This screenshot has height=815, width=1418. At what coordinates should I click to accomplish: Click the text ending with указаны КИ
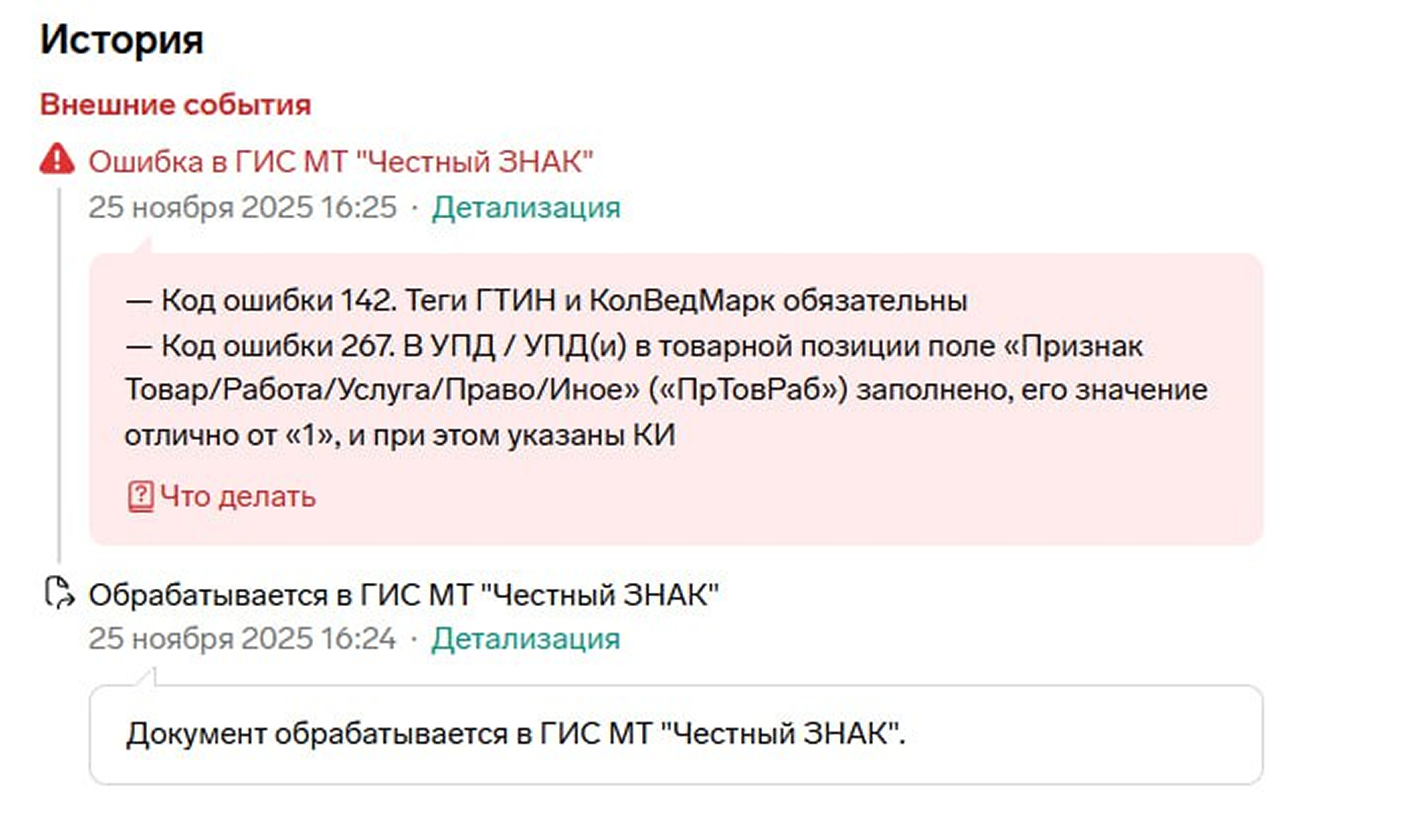[x=400, y=436]
